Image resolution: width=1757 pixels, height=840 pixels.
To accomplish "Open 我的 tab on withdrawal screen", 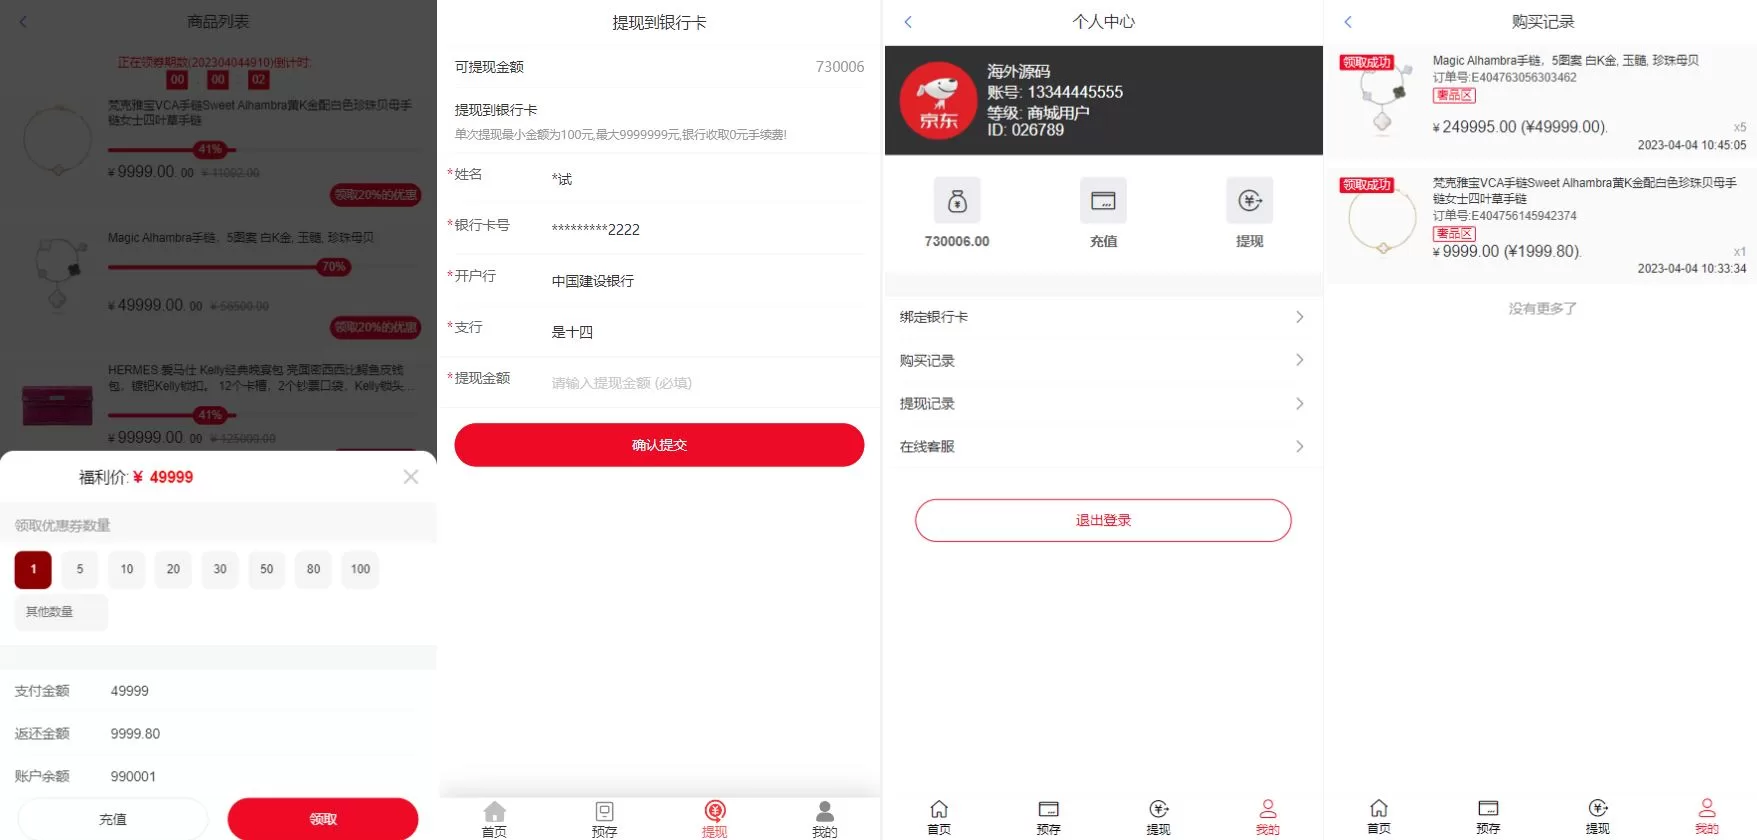I will click(825, 819).
